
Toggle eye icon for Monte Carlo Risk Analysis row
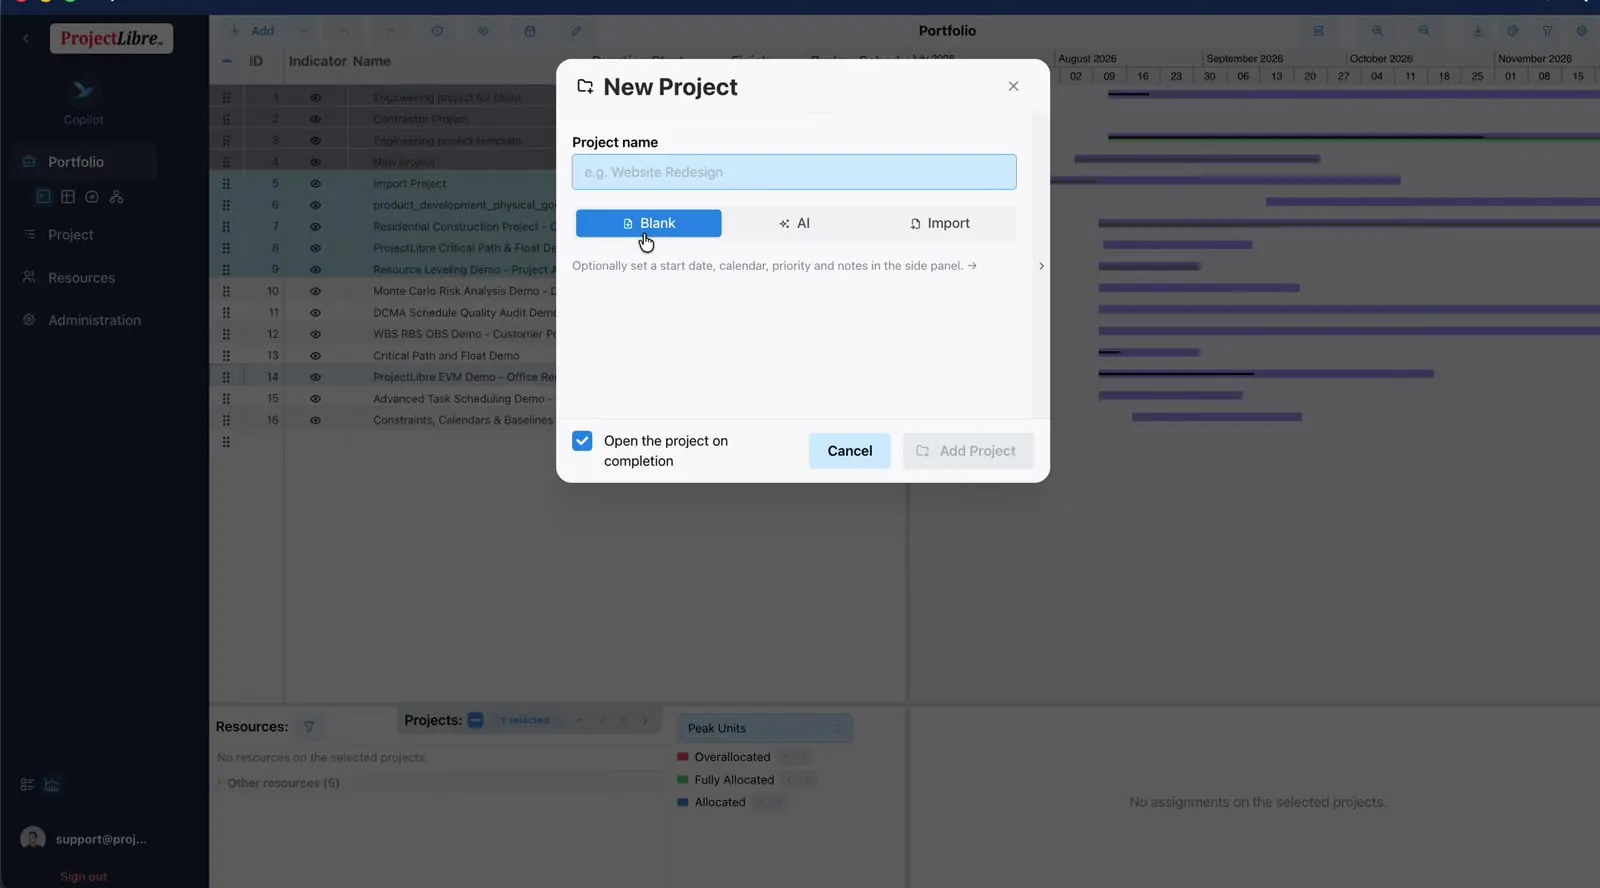click(315, 291)
